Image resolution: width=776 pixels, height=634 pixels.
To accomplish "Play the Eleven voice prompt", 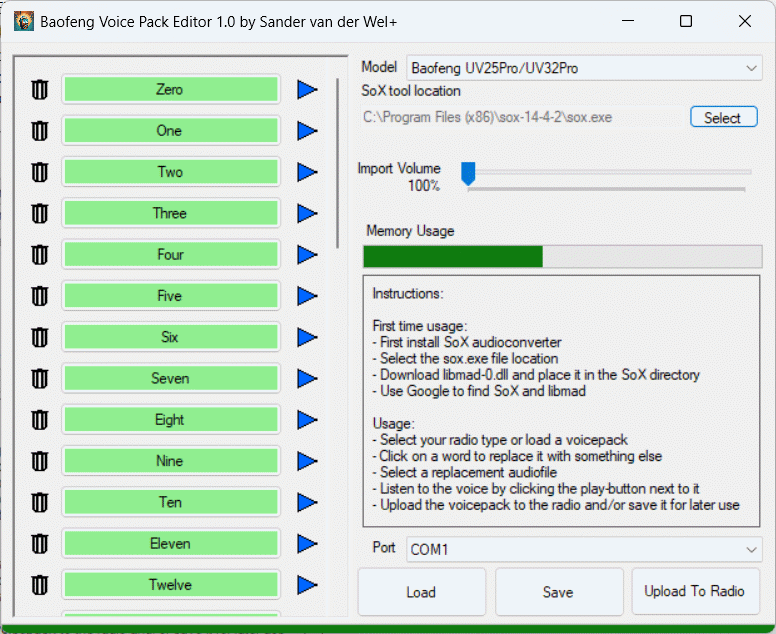I will pyautogui.click(x=307, y=544).
